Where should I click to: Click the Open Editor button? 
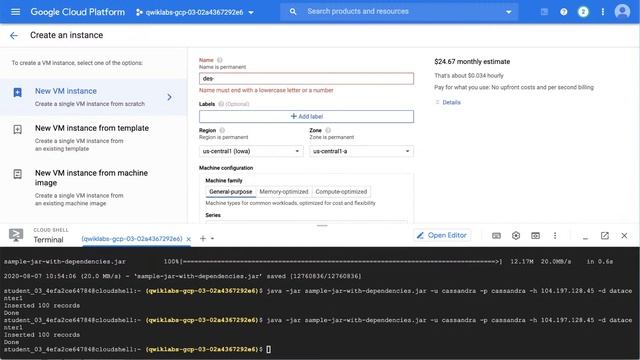442,235
